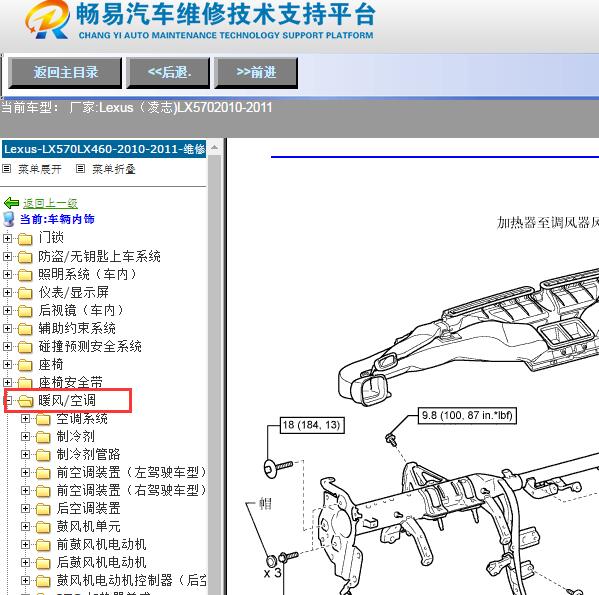This screenshot has width=599, height=595.
Task: Expand all menus with 菜单展开
Action: pos(40,169)
